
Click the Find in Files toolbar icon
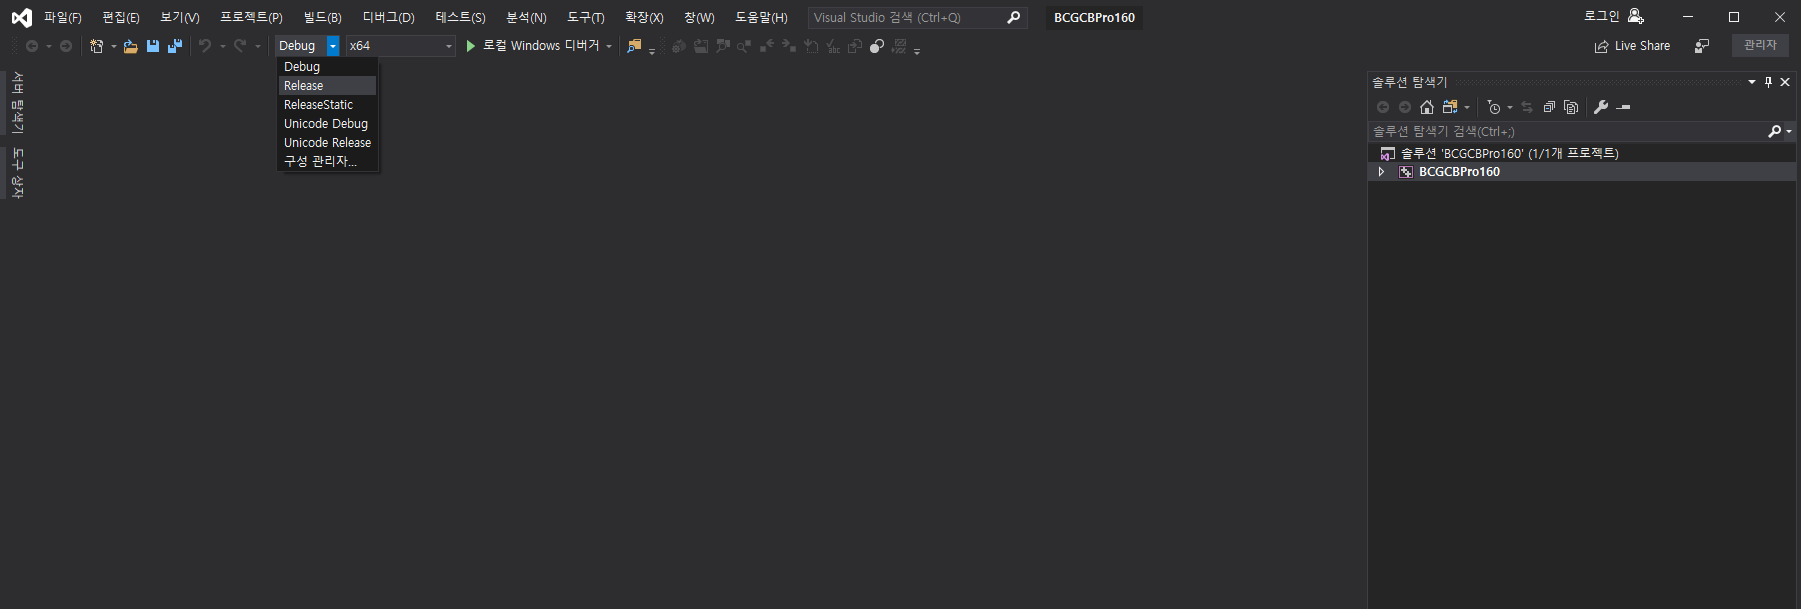pos(634,46)
